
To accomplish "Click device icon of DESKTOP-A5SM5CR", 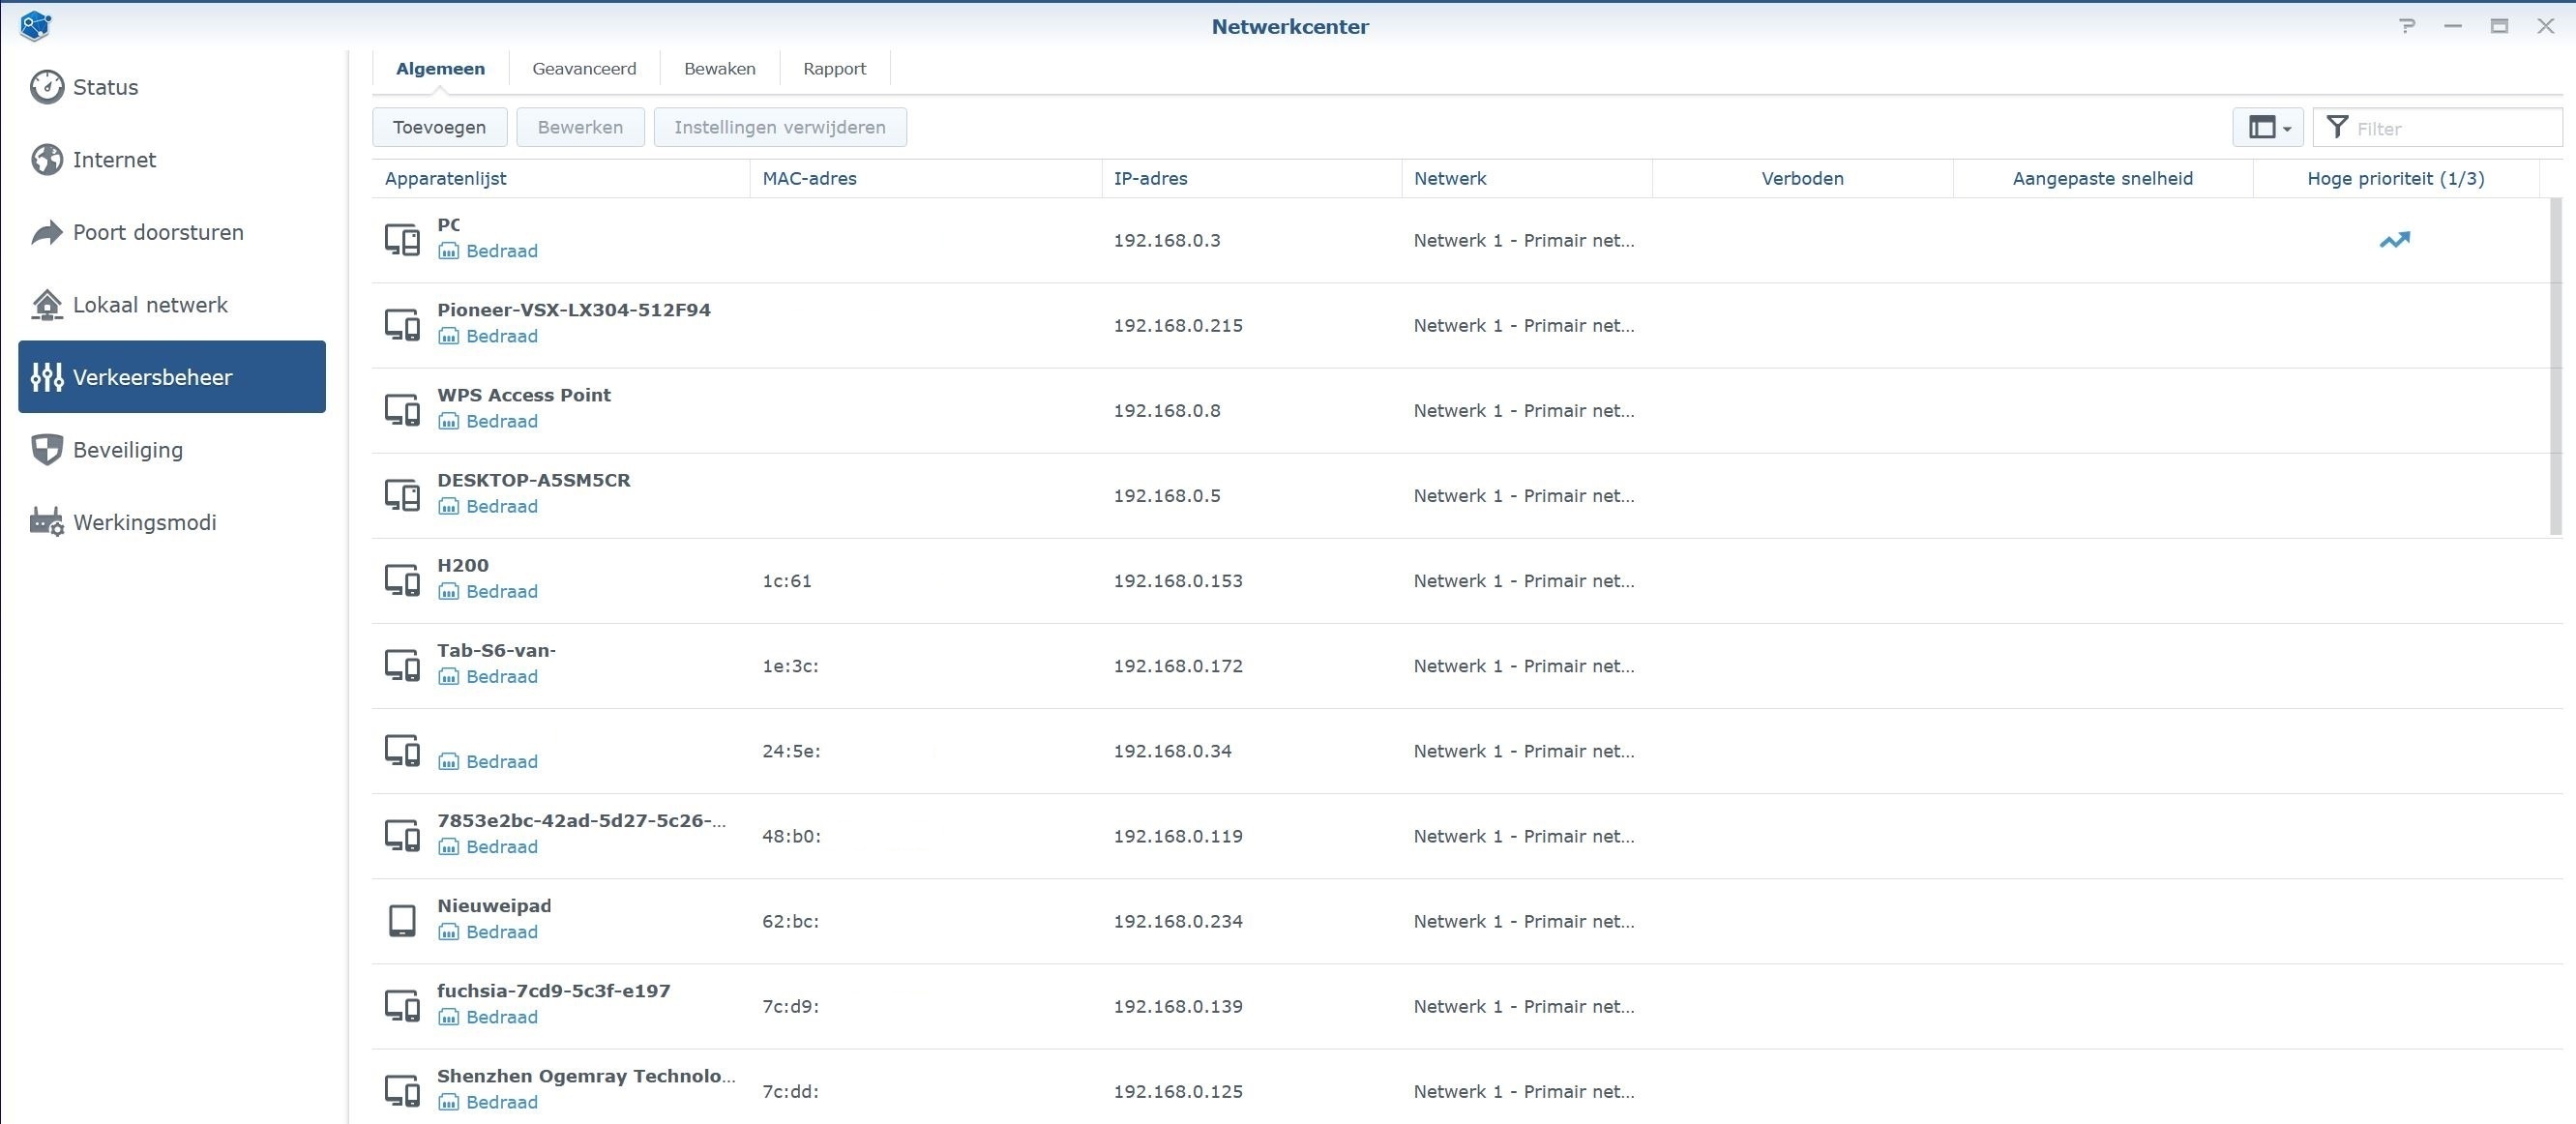I will (402, 495).
